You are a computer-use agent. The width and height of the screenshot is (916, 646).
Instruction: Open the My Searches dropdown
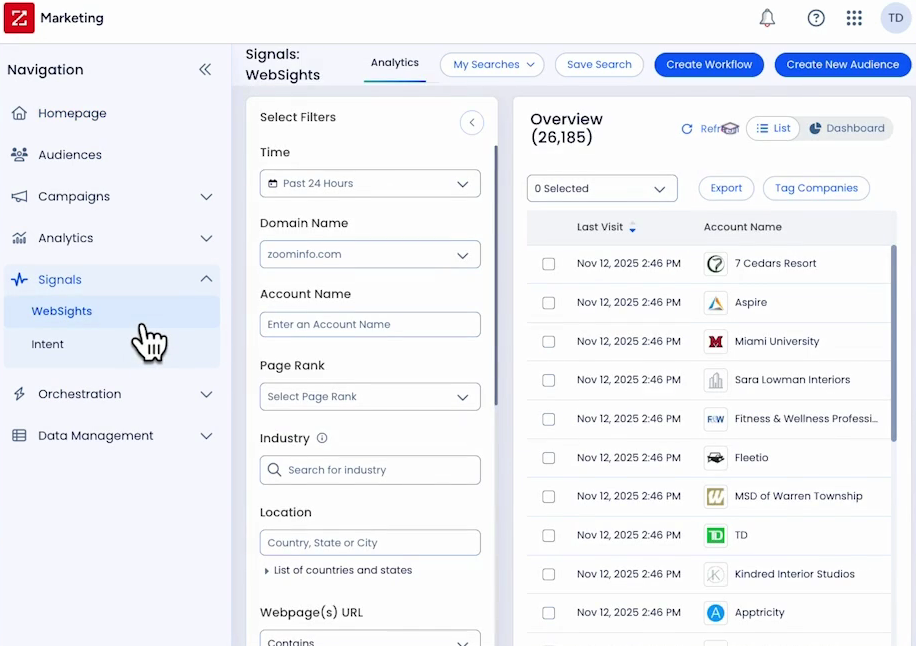tap(492, 64)
